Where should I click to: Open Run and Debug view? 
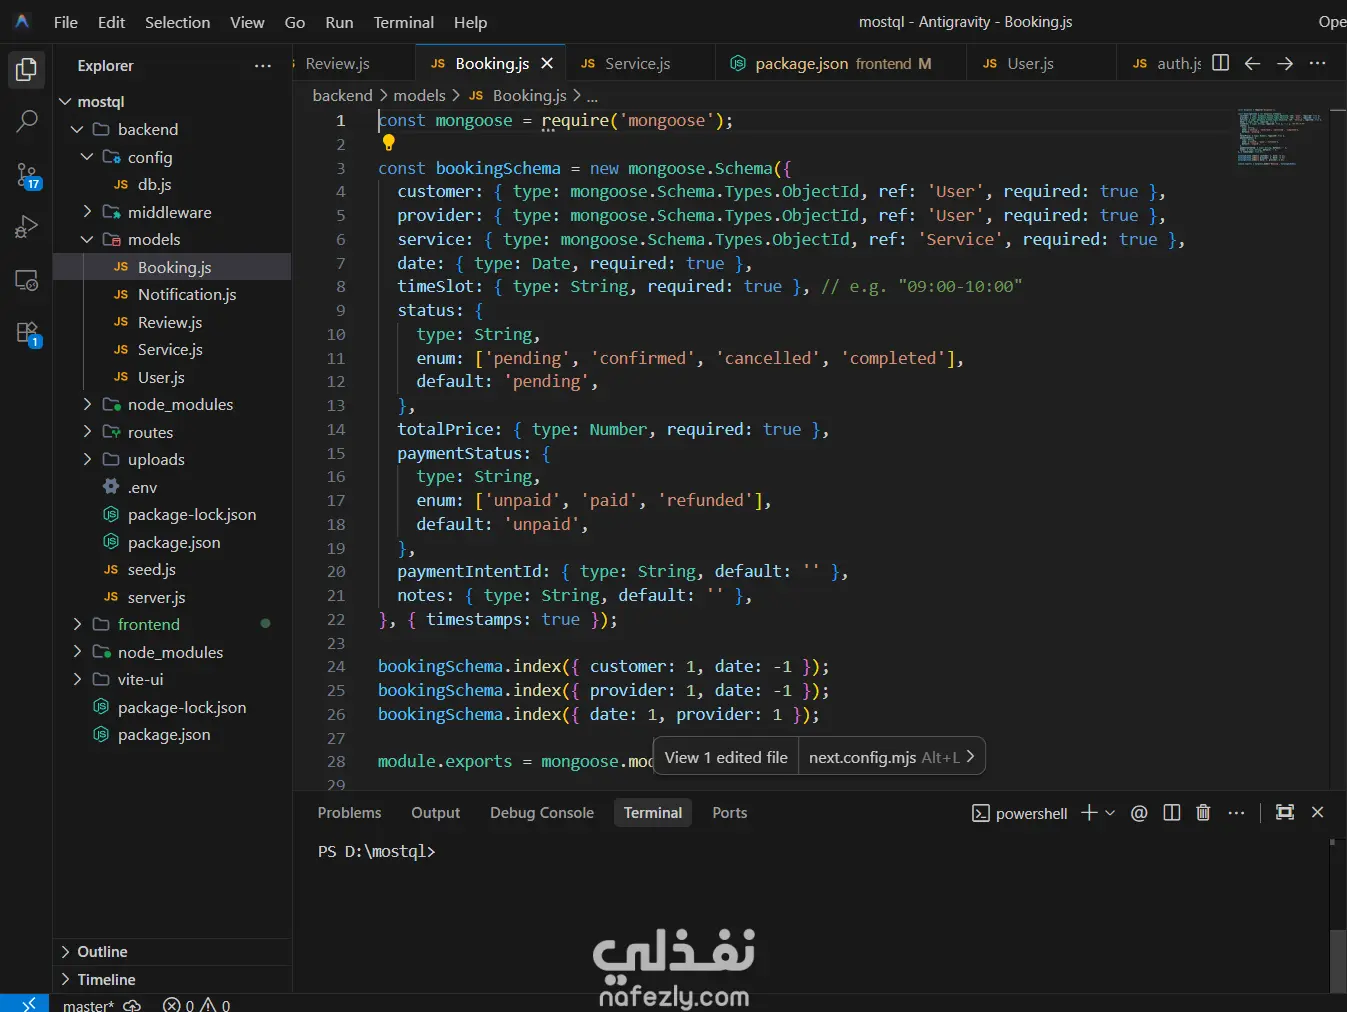27,227
